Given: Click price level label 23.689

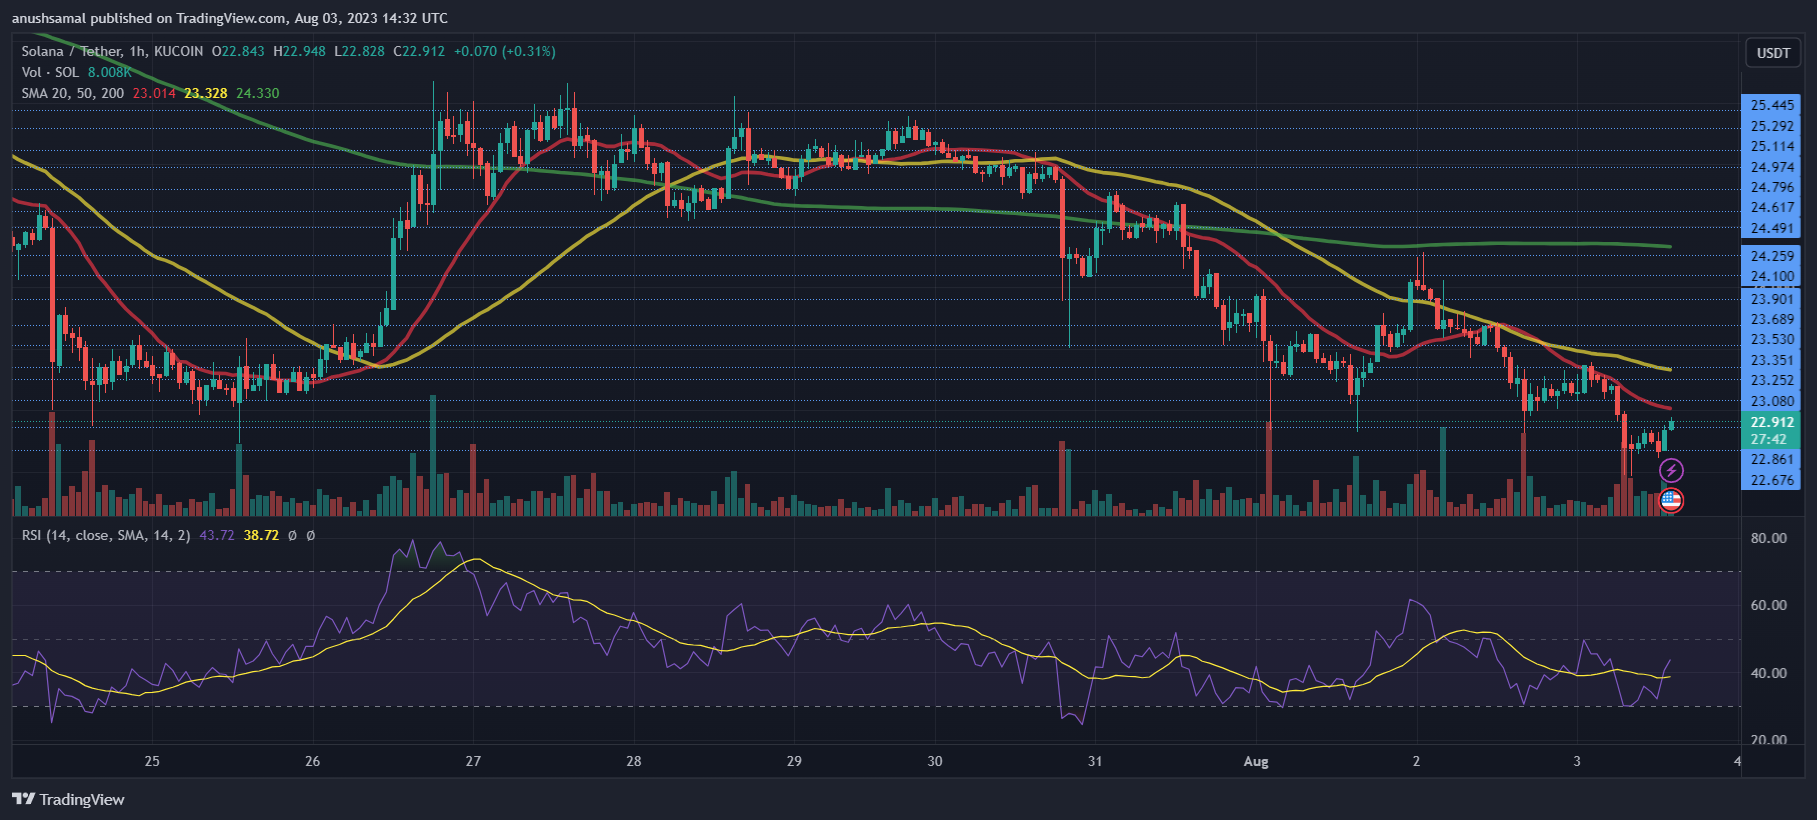Looking at the screenshot, I should click(x=1772, y=319).
